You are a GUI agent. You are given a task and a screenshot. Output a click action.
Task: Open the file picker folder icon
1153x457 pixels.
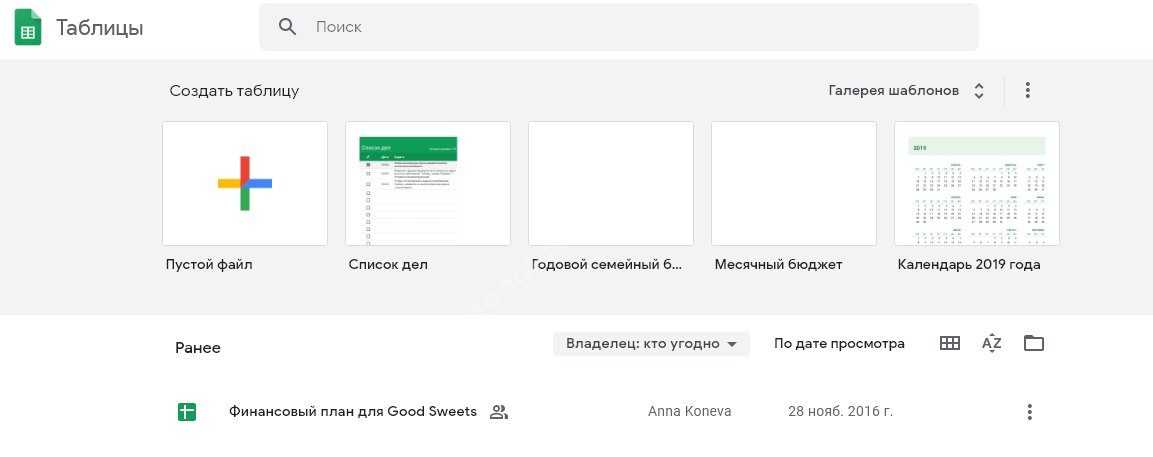(1034, 343)
